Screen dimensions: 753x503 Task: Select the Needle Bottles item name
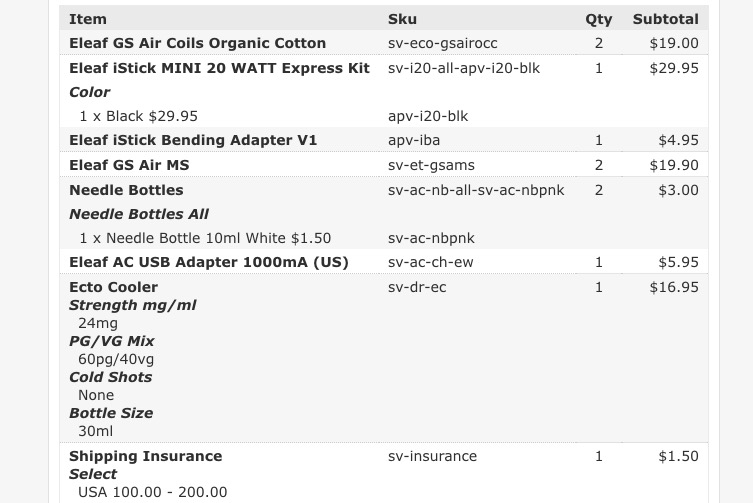click(126, 190)
